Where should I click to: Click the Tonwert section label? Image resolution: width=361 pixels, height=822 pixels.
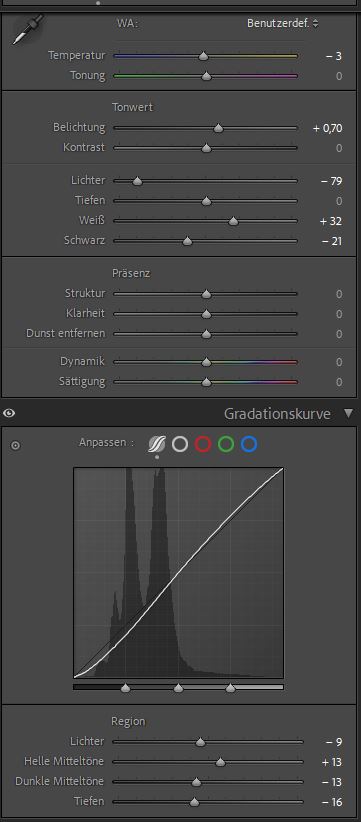tap(133, 107)
